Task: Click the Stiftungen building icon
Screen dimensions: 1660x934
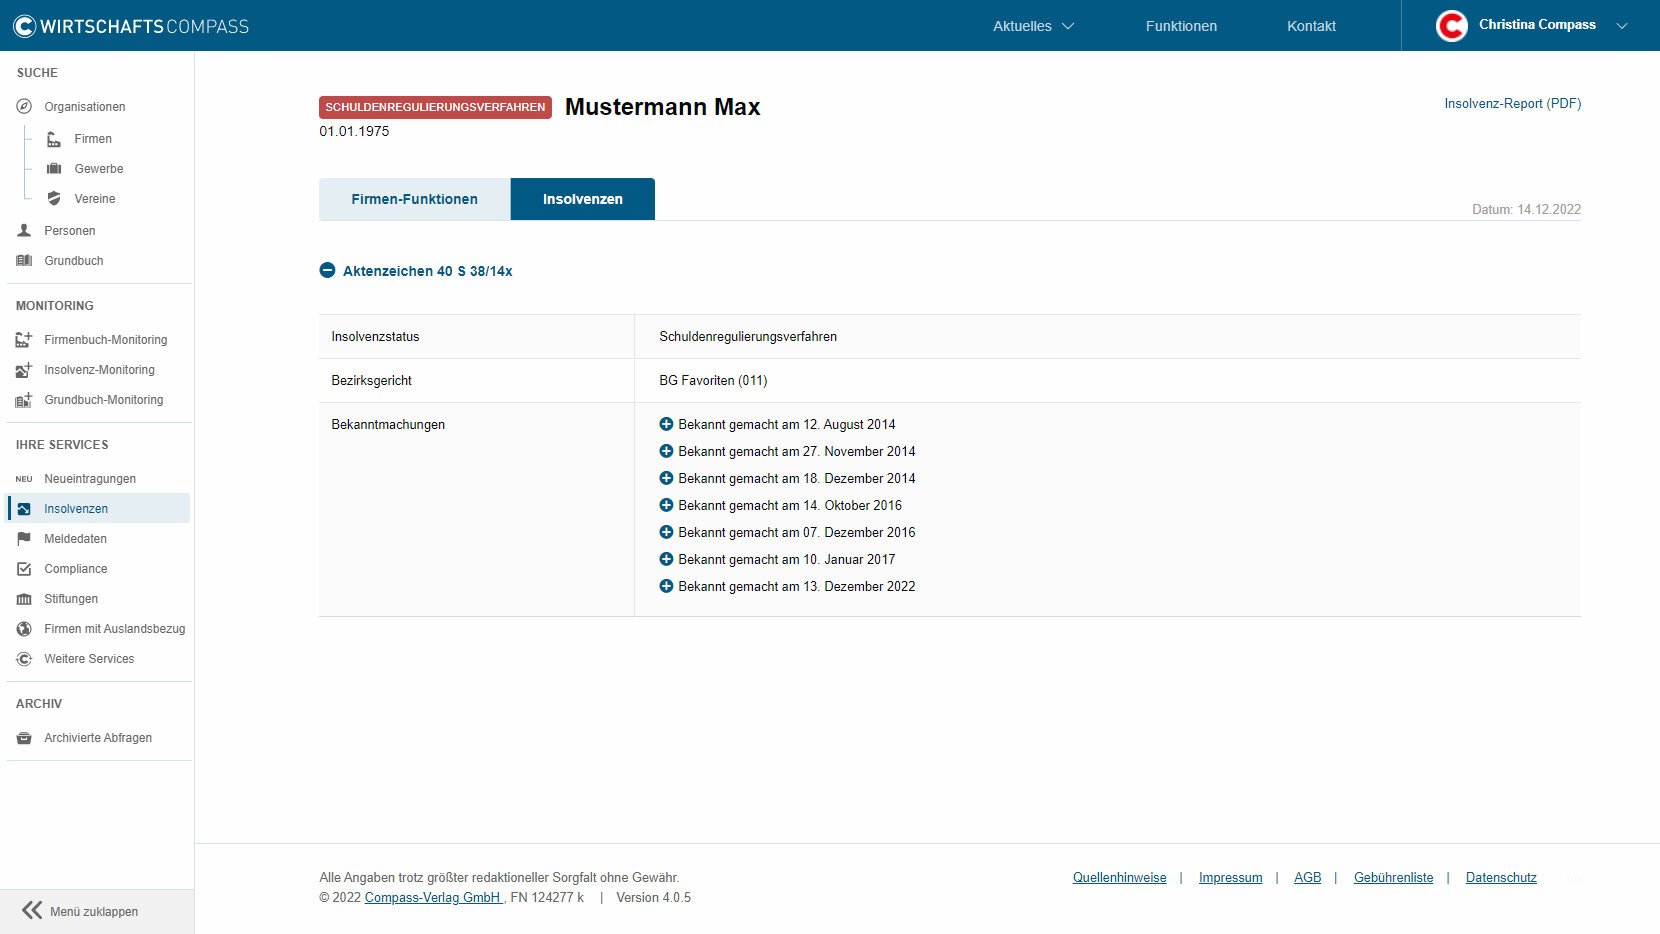Action: (x=24, y=599)
